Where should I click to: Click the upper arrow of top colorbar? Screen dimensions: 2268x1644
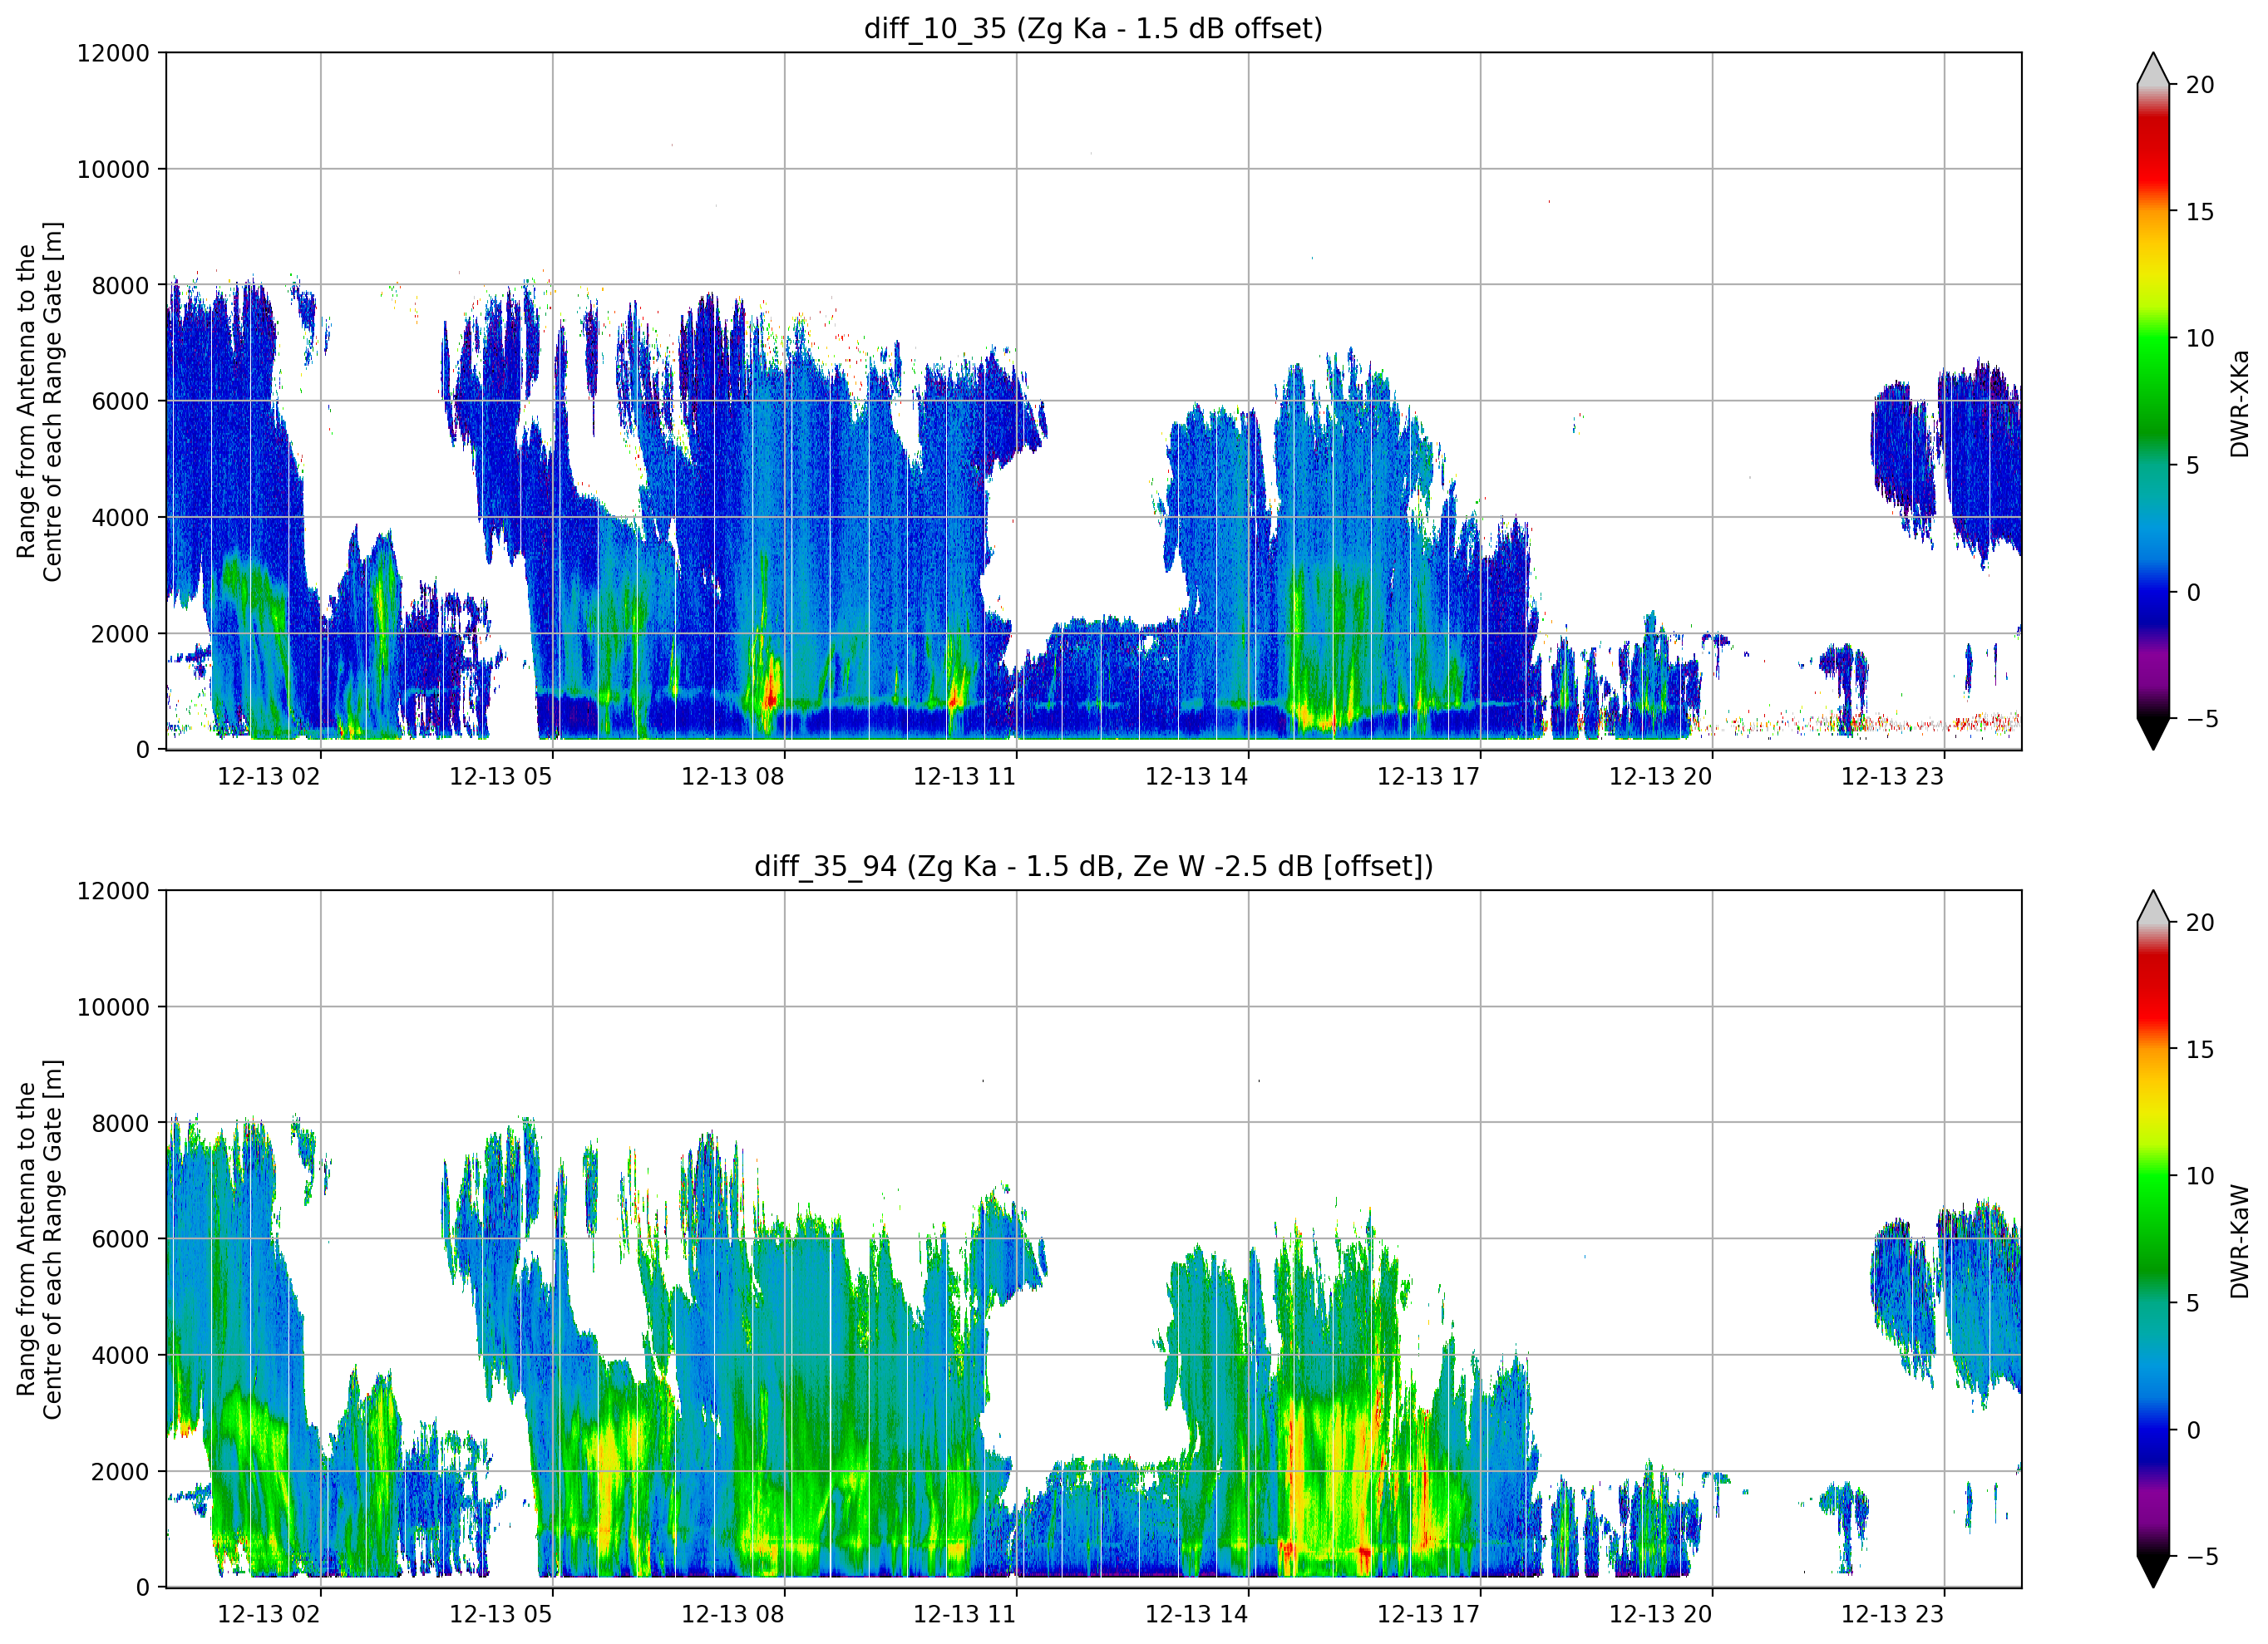pyautogui.click(x=2153, y=69)
